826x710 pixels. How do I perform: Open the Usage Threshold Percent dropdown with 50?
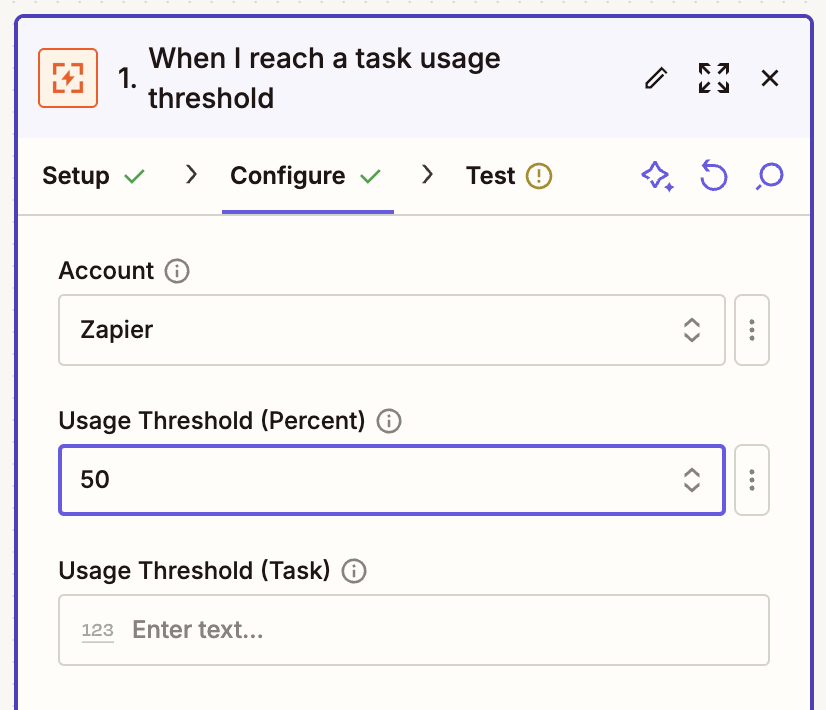coord(392,480)
